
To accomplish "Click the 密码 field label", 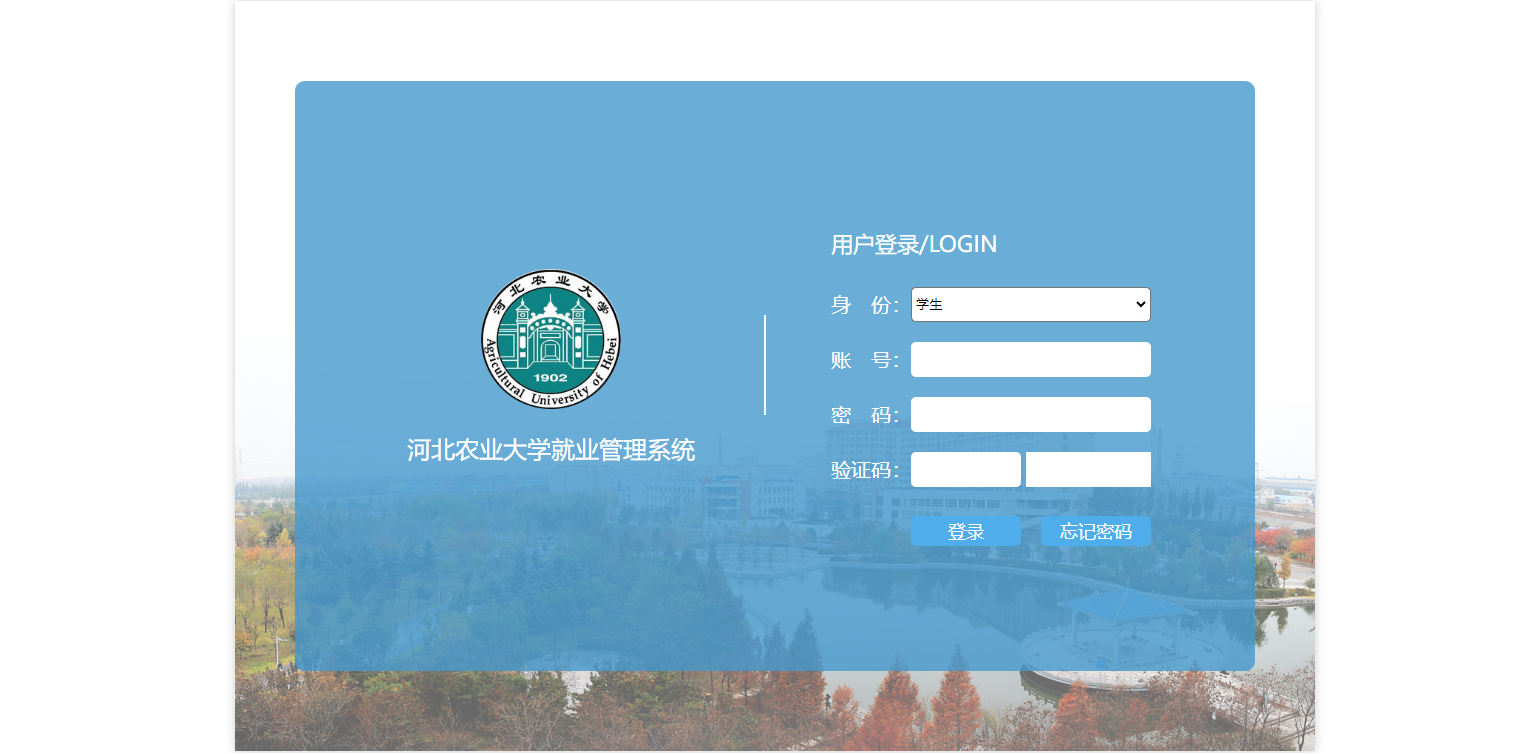I will (x=864, y=416).
